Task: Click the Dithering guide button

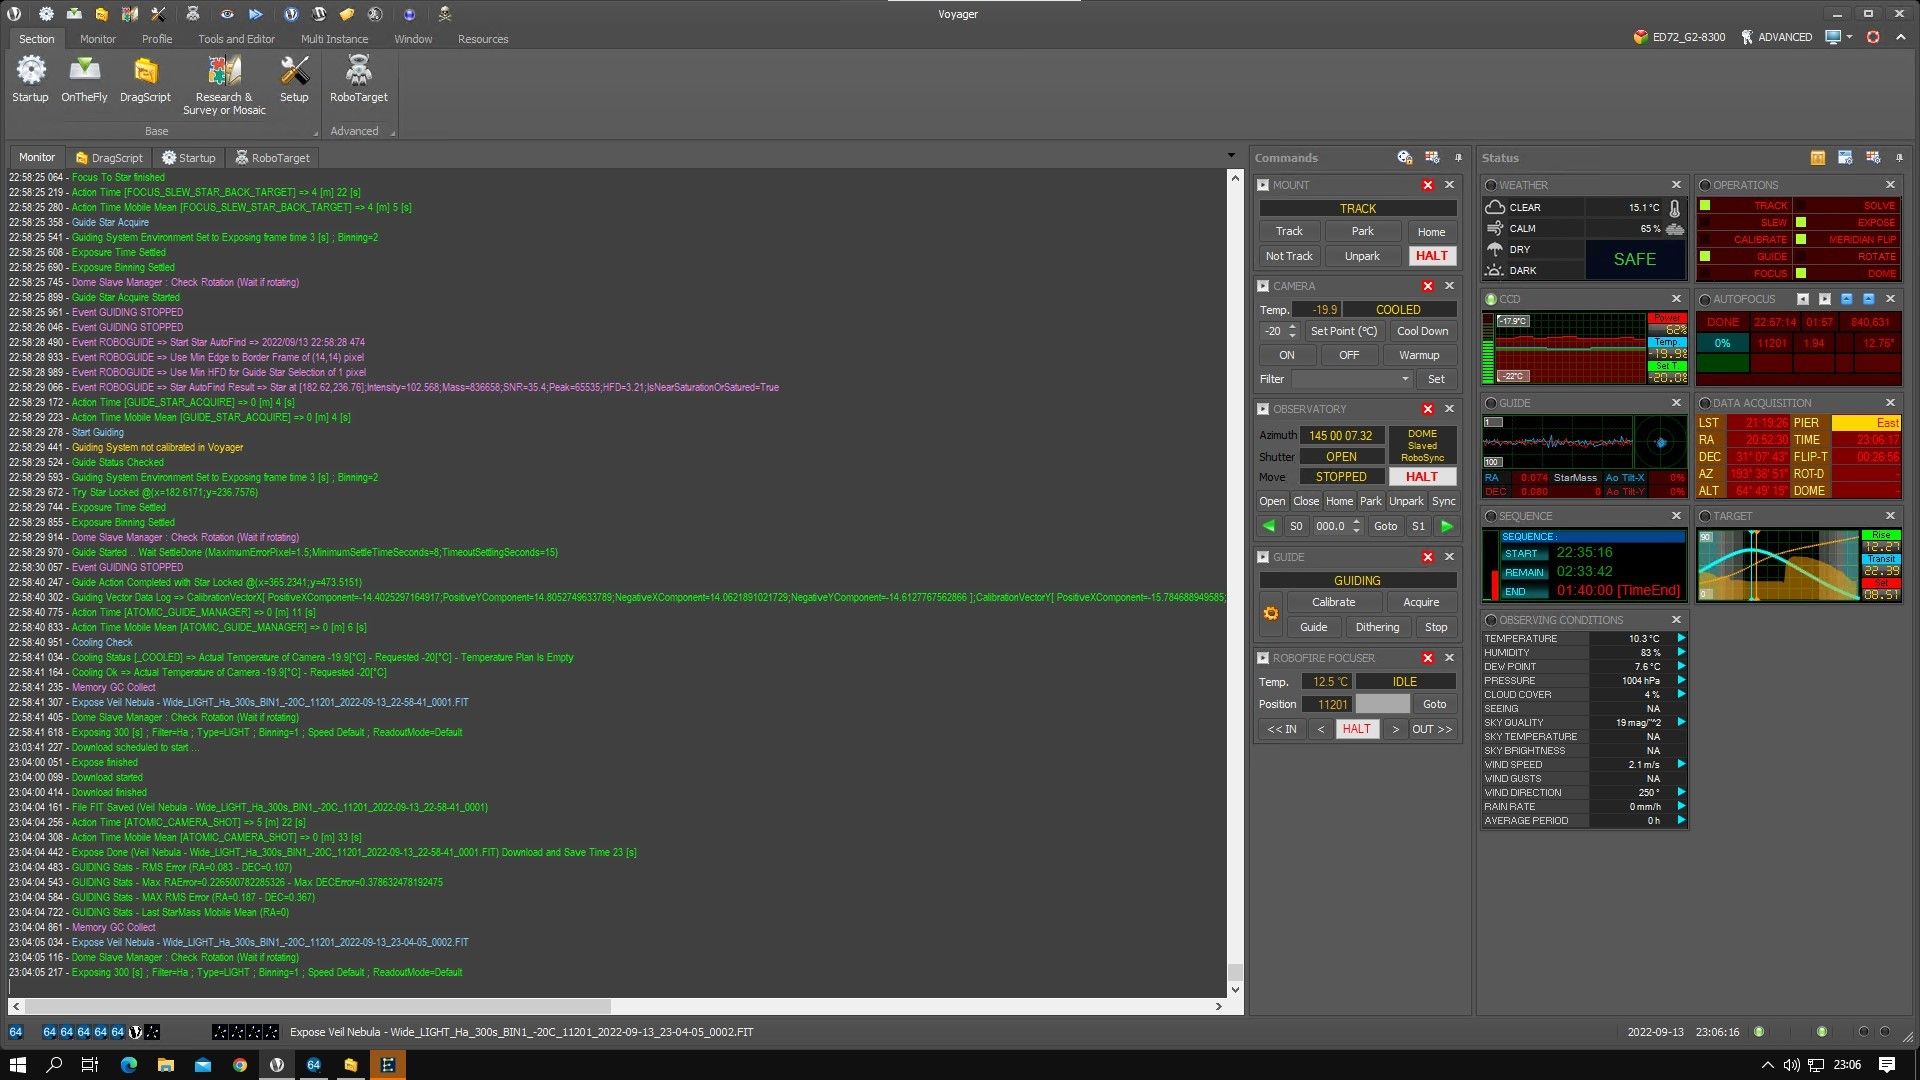Action: [x=1377, y=627]
